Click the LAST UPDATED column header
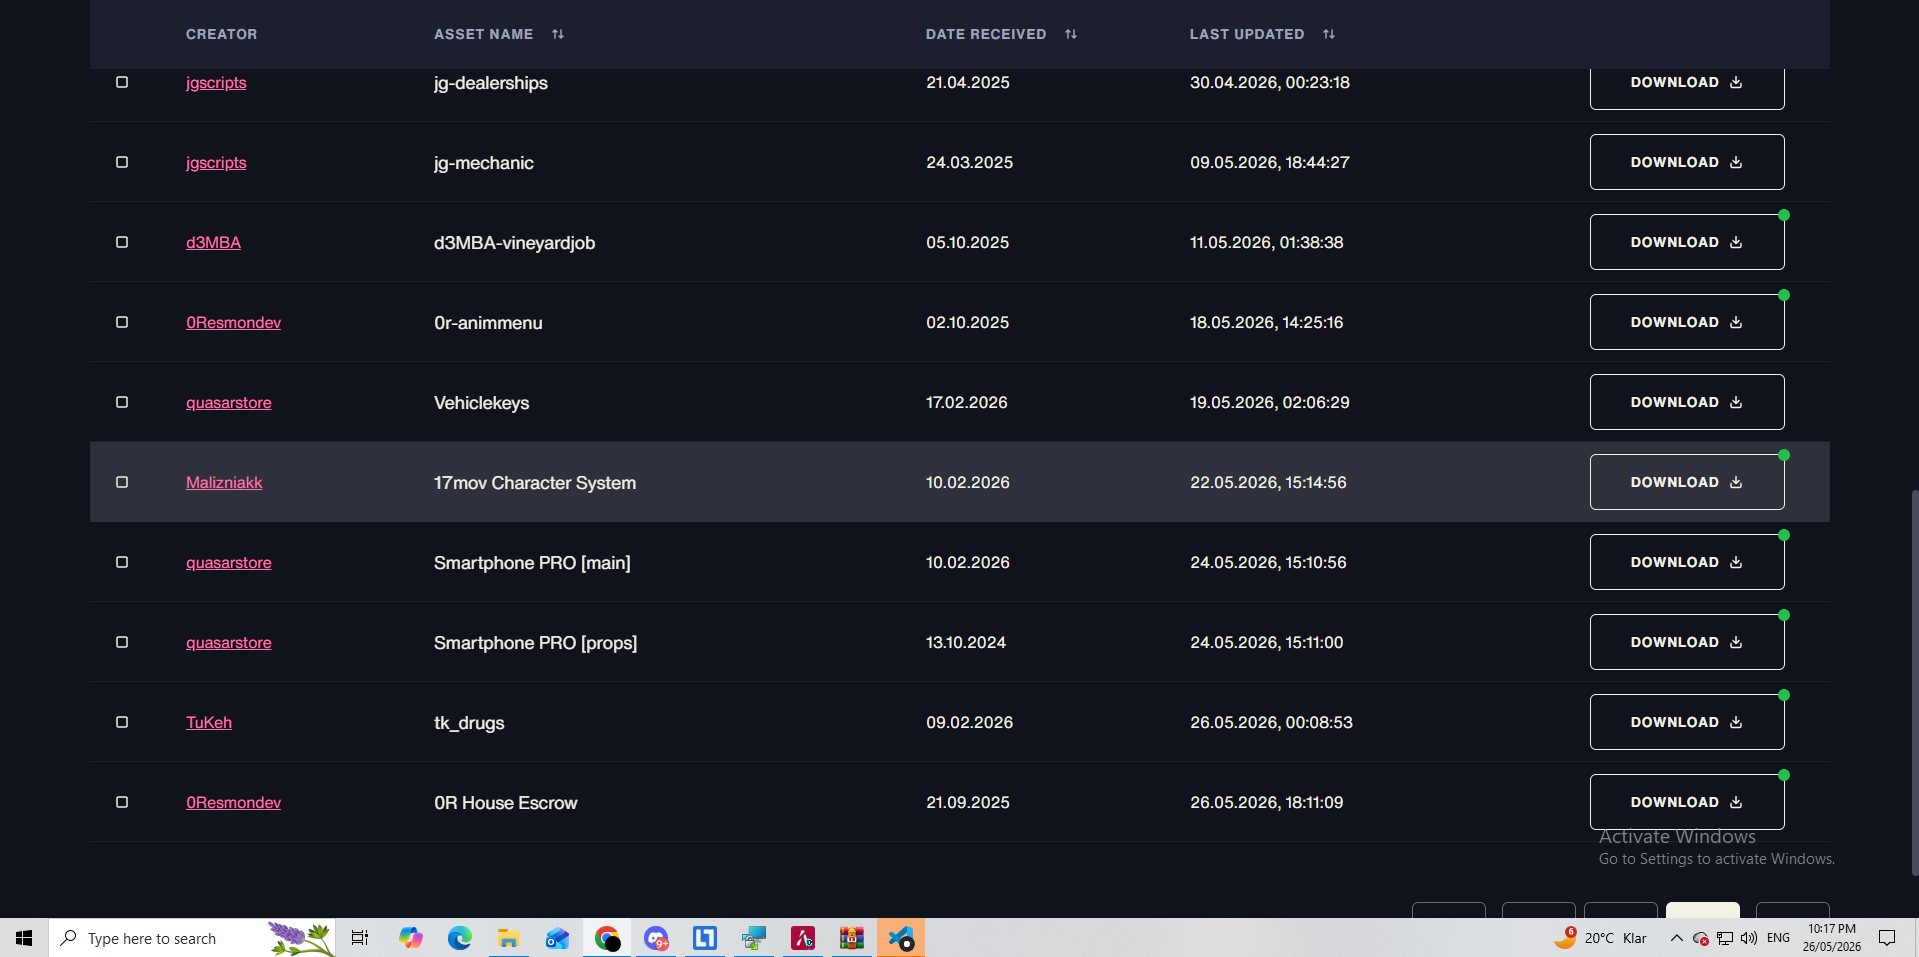Viewport: 1919px width, 957px height. click(x=1247, y=34)
